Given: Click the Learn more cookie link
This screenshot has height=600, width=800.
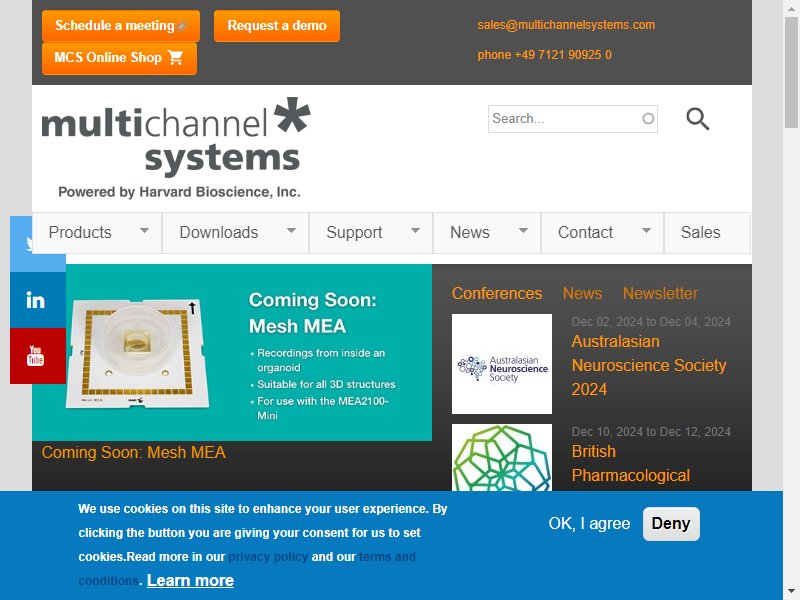Looking at the screenshot, I should 190,581.
